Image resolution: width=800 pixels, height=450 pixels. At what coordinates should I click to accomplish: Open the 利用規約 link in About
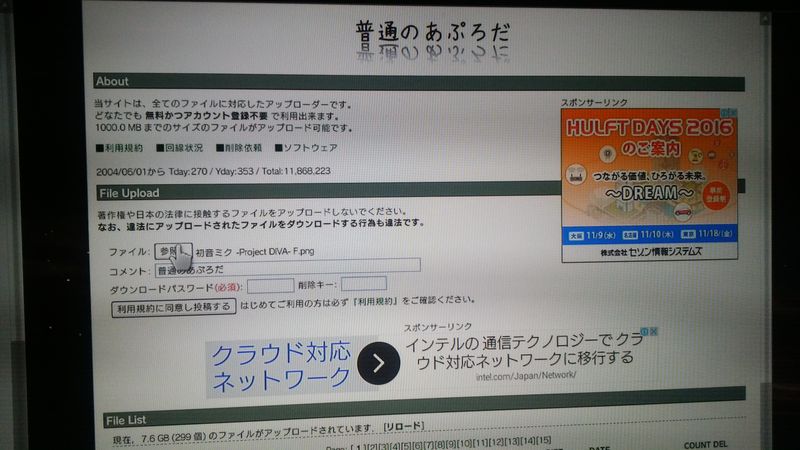(119, 148)
